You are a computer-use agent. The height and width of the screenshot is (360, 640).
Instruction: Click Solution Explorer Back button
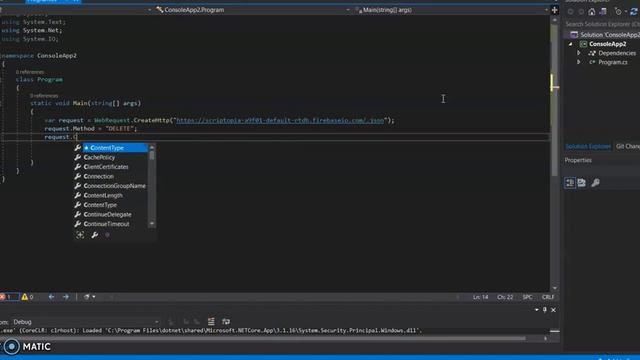click(570, 12)
